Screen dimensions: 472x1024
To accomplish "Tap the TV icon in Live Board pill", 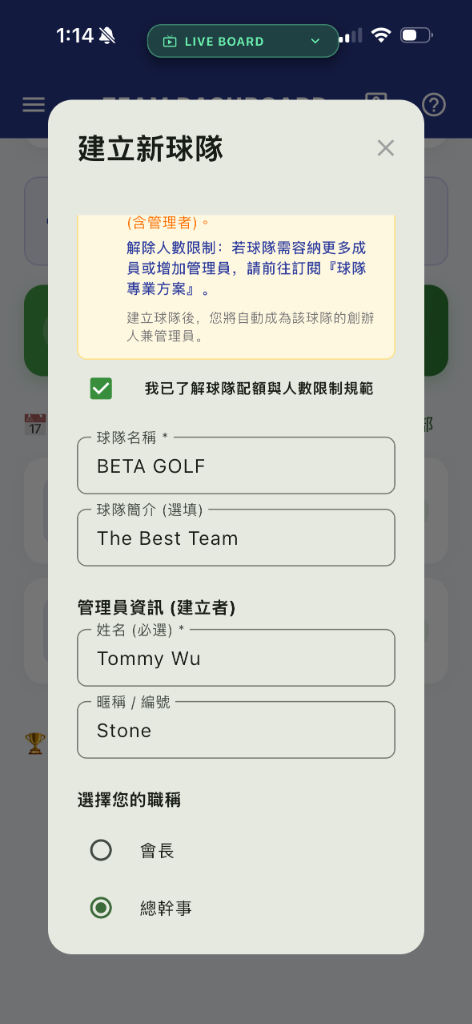I will pos(169,42).
